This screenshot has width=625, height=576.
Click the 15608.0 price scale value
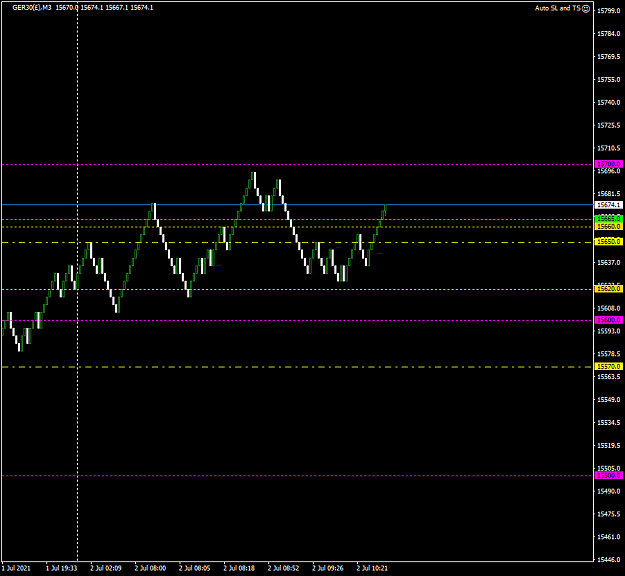(609, 309)
